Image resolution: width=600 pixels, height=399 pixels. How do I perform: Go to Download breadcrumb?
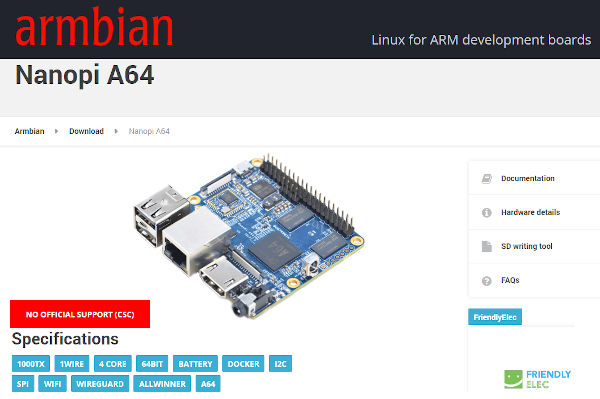tap(86, 131)
